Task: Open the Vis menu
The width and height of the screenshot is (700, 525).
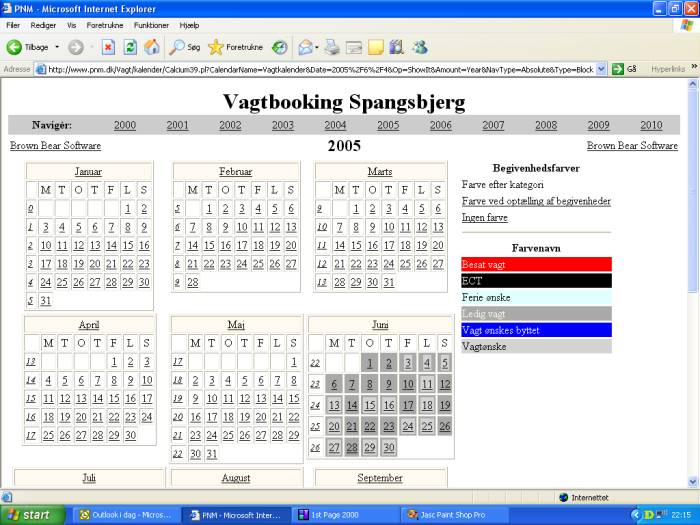Action: 71,25
